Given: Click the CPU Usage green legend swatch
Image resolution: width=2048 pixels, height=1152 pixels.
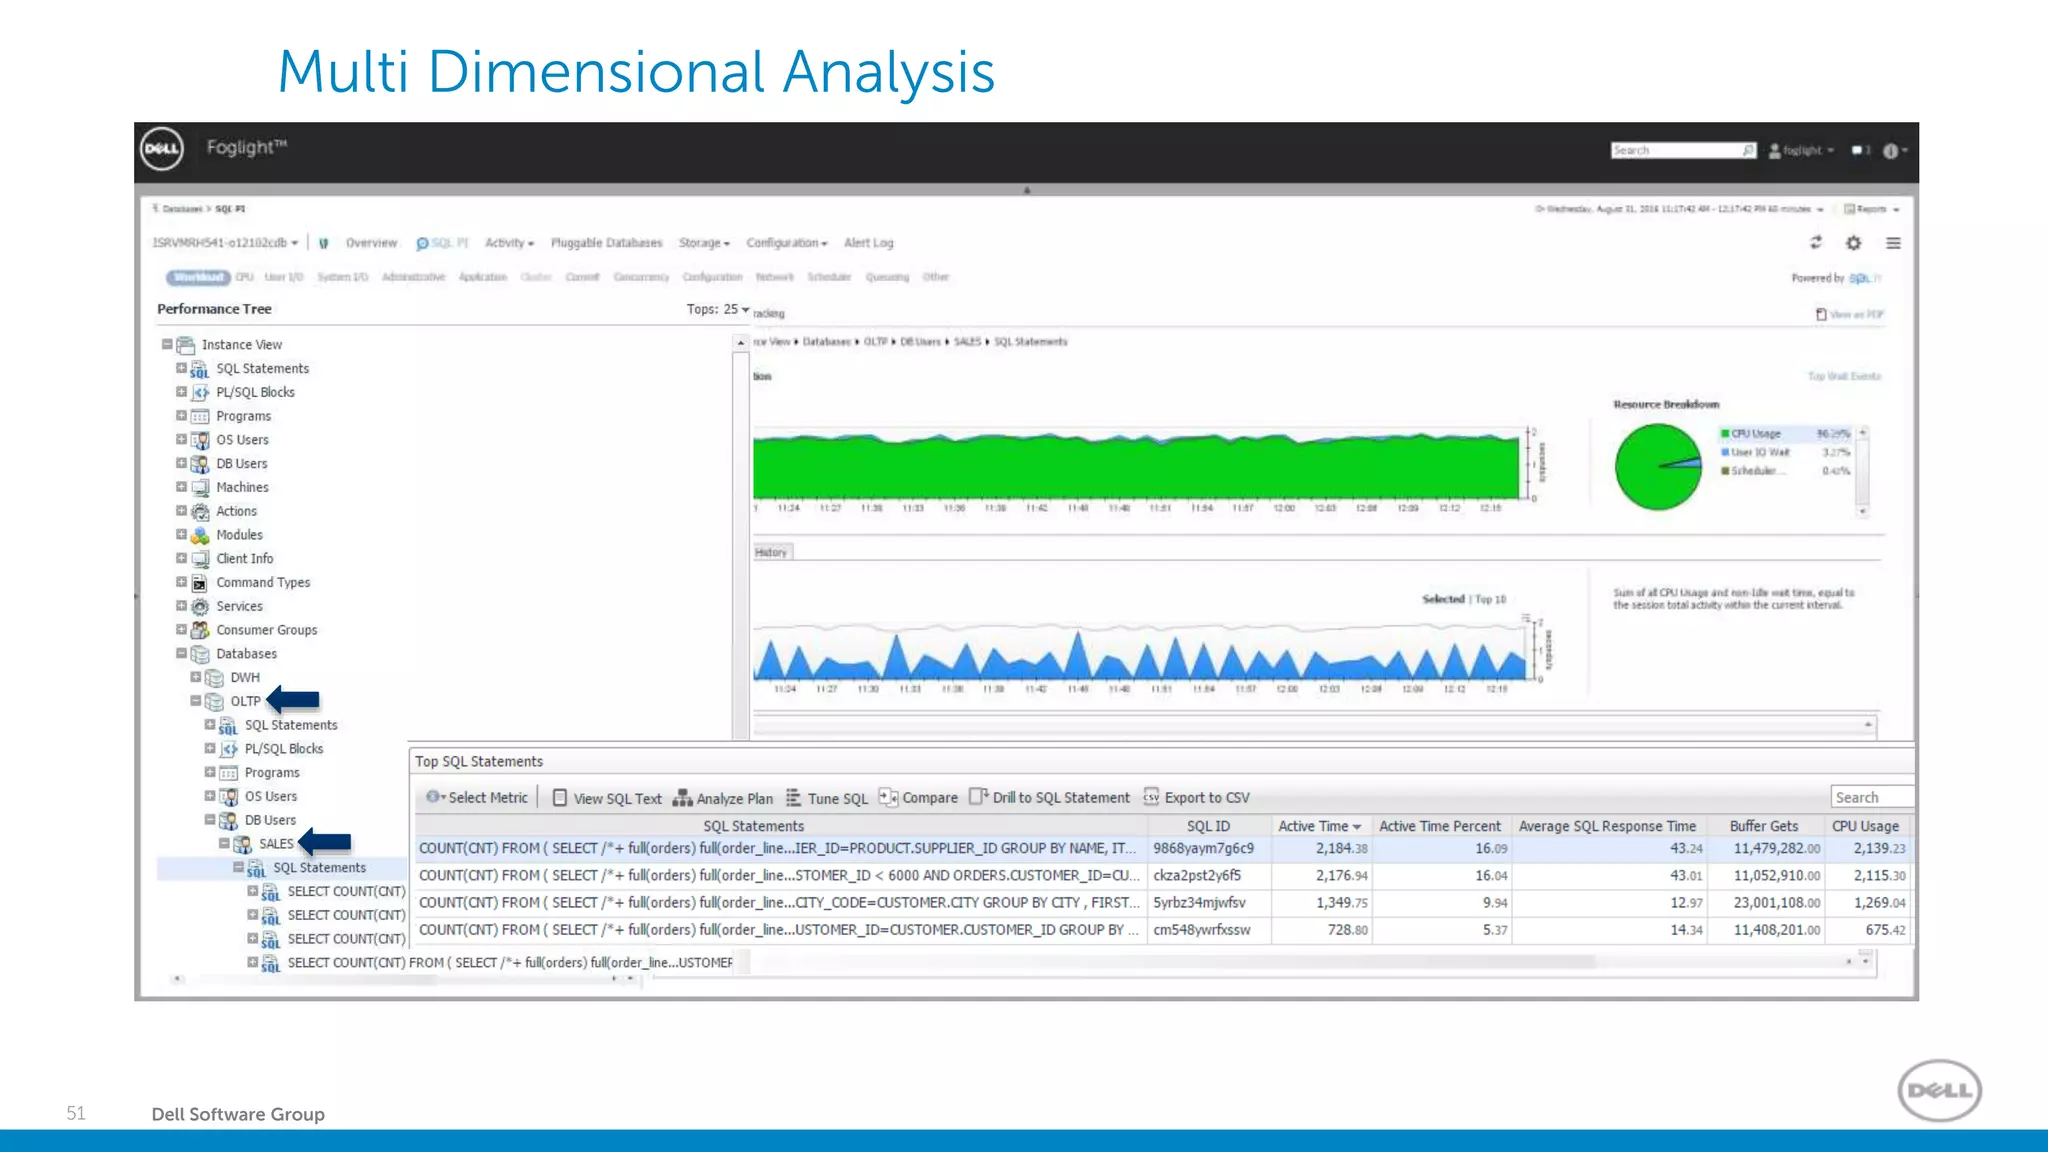Looking at the screenshot, I should tap(1725, 434).
